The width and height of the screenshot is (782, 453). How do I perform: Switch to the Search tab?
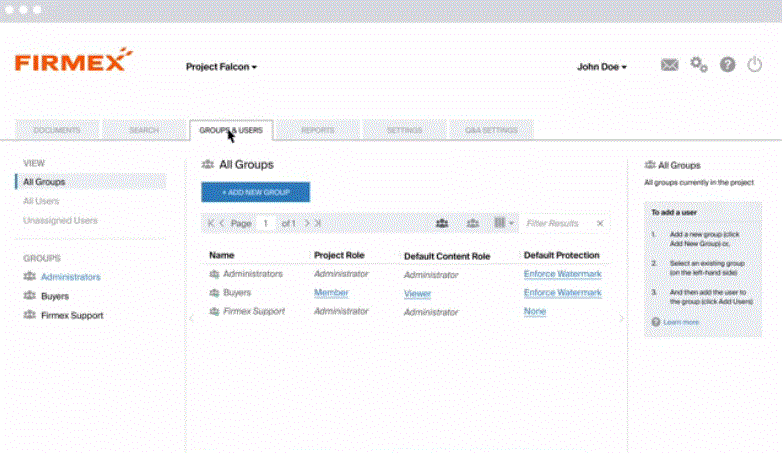(x=144, y=130)
